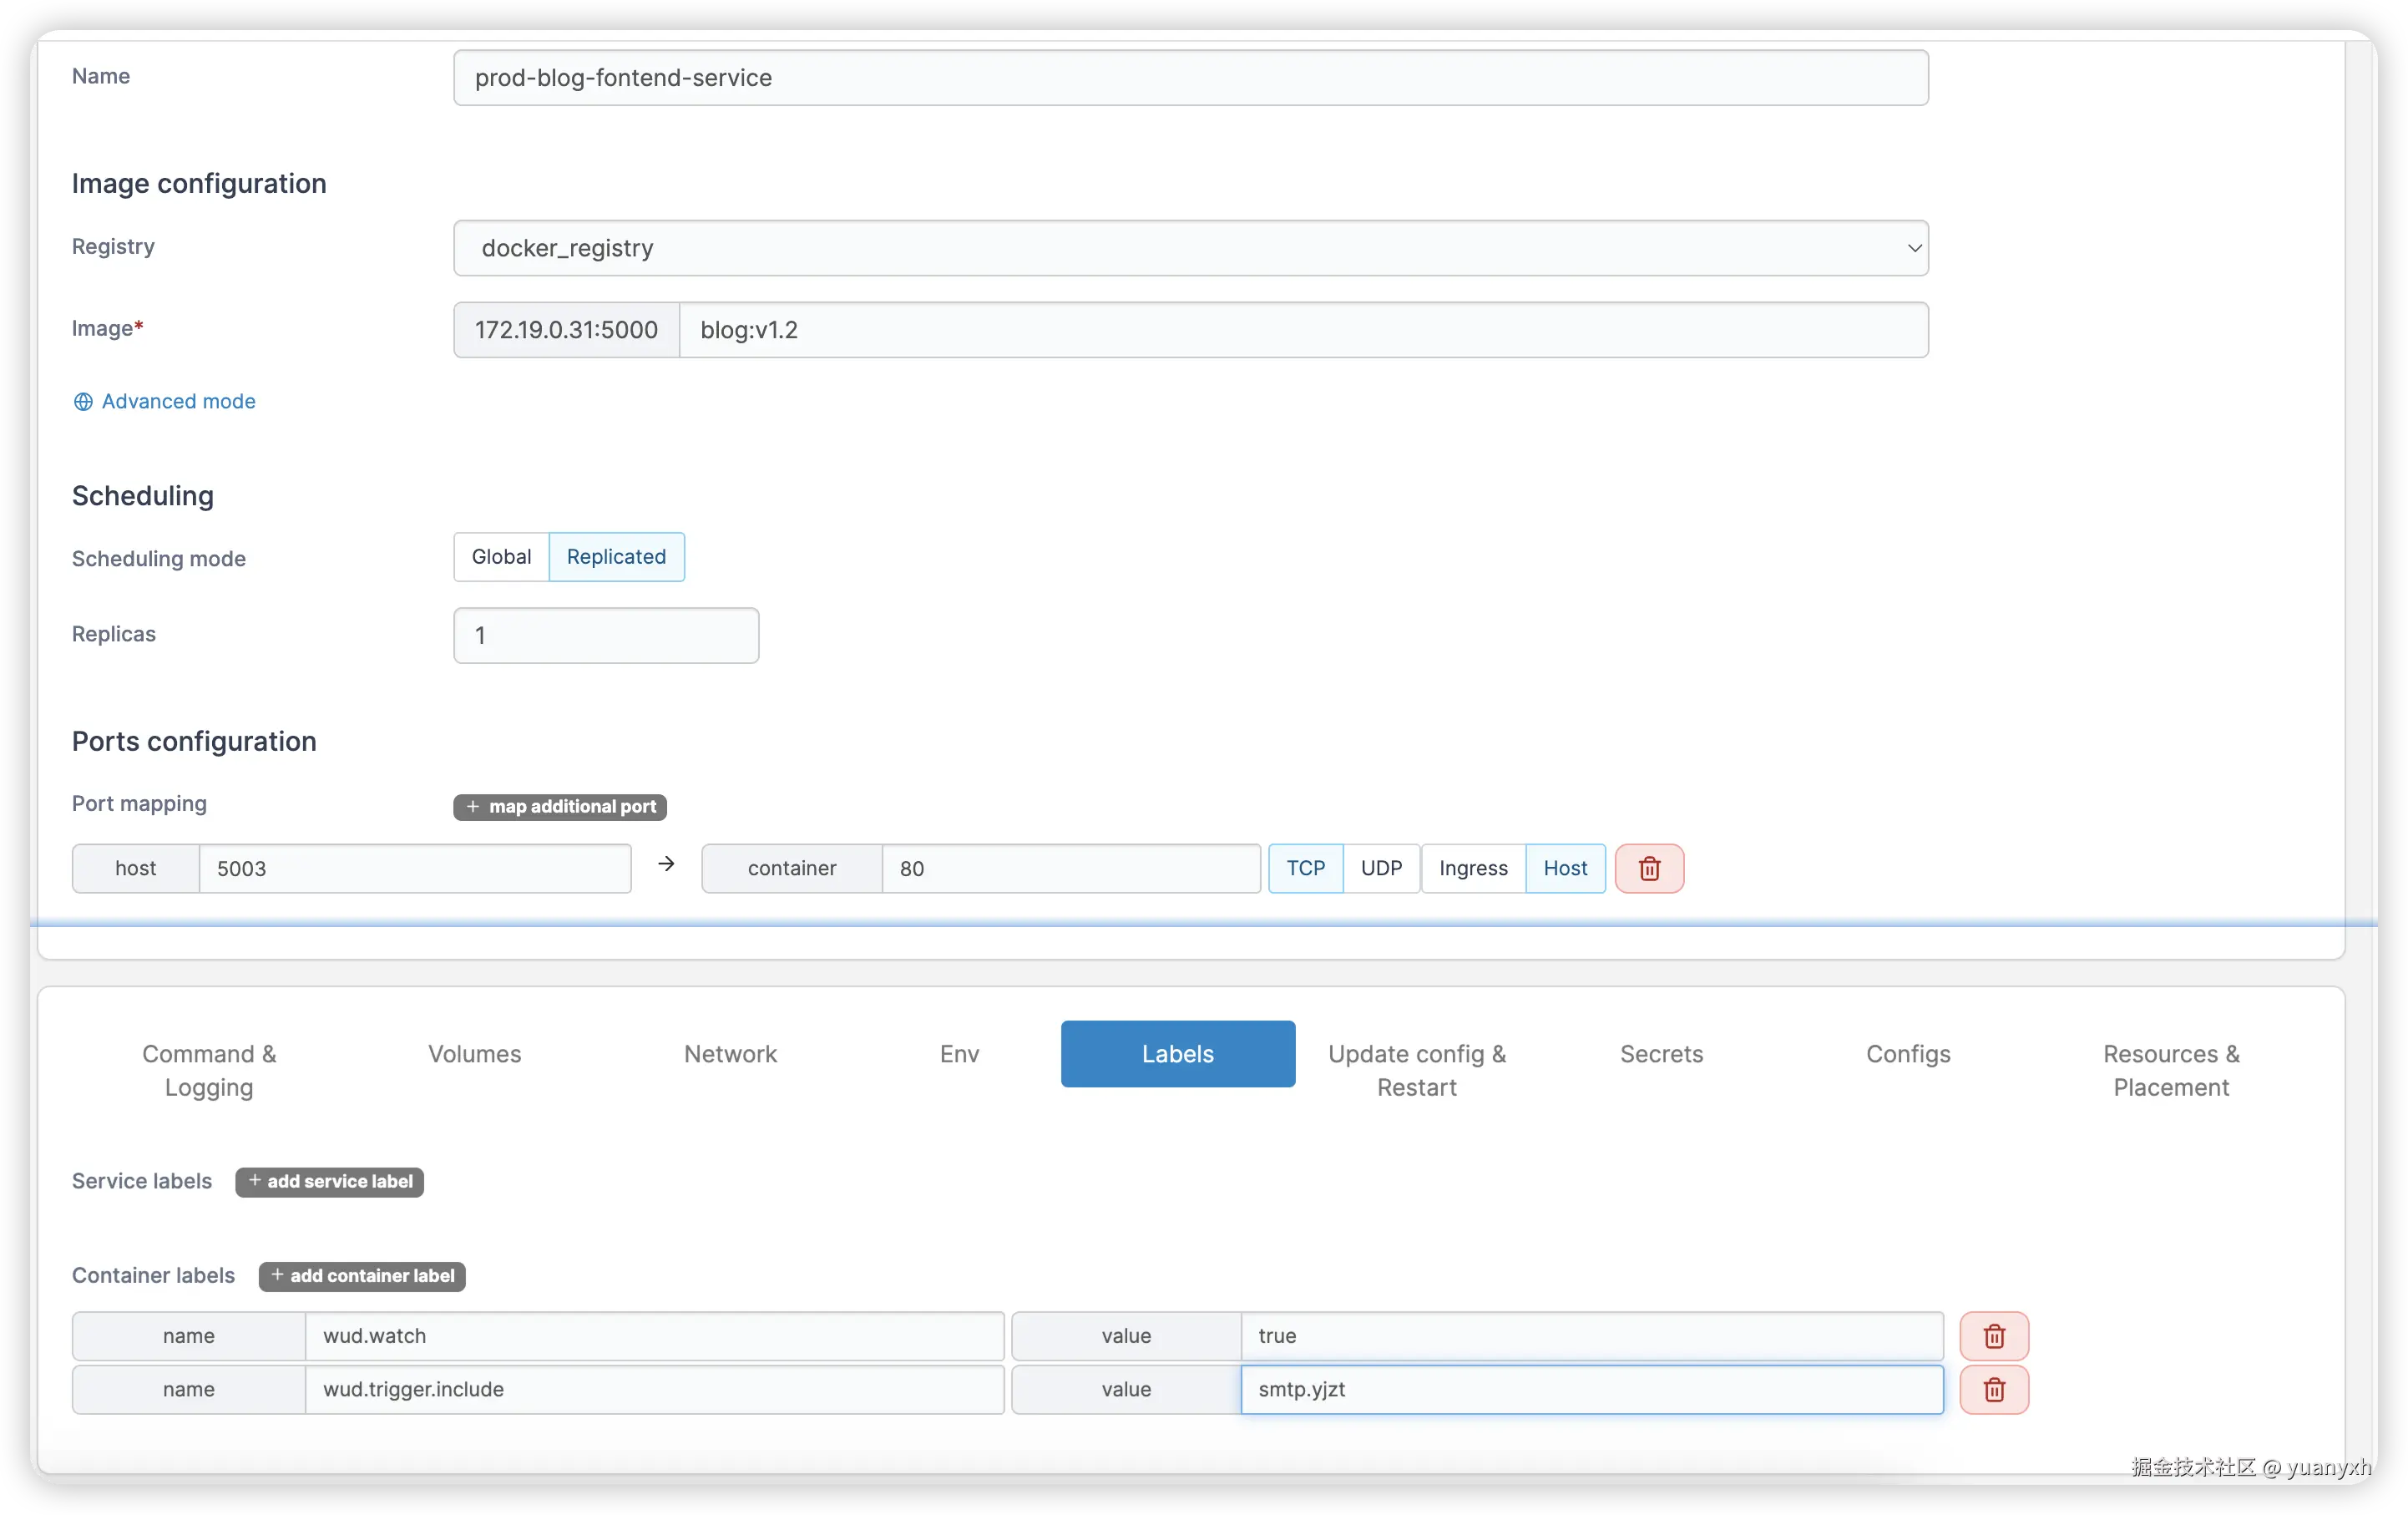Edit the smtp.yjzt value field

1590,1389
